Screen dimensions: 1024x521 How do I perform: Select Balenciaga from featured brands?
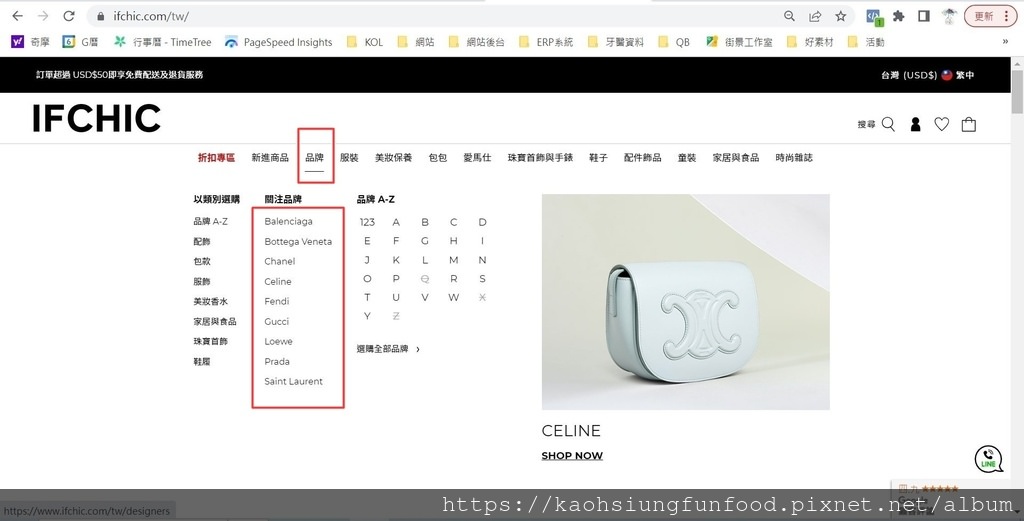pyautogui.click(x=288, y=221)
